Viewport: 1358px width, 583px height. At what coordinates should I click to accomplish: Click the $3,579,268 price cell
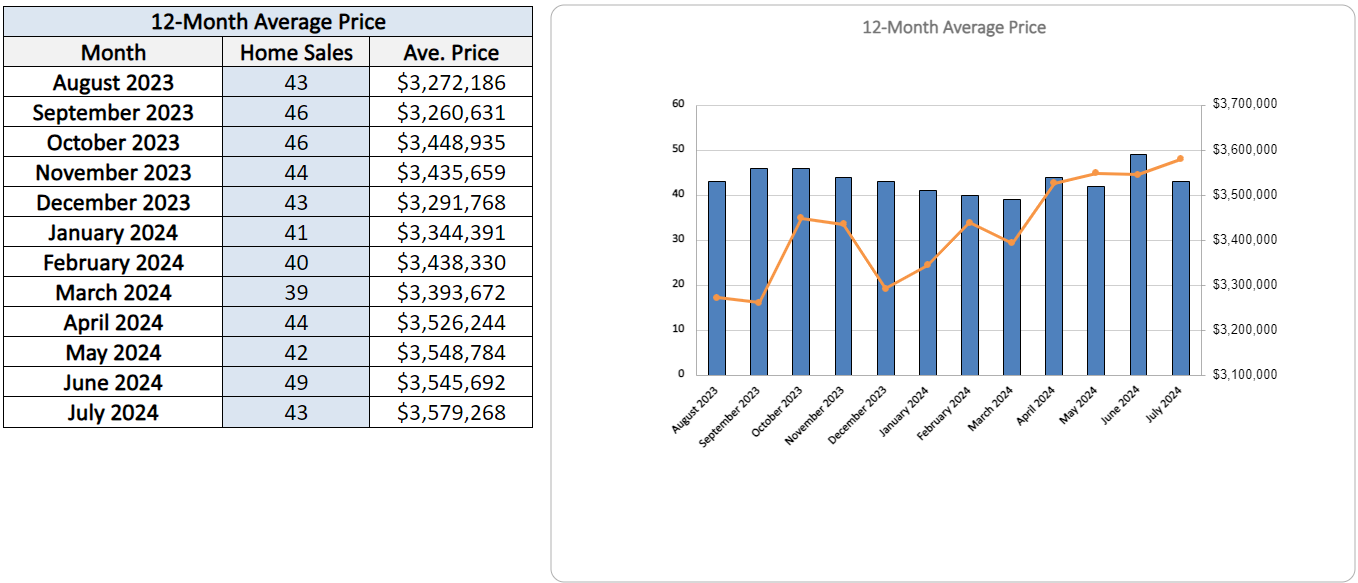[x=451, y=412]
